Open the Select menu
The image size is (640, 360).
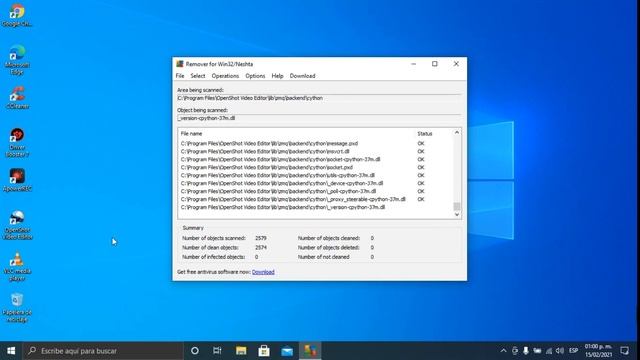198,76
